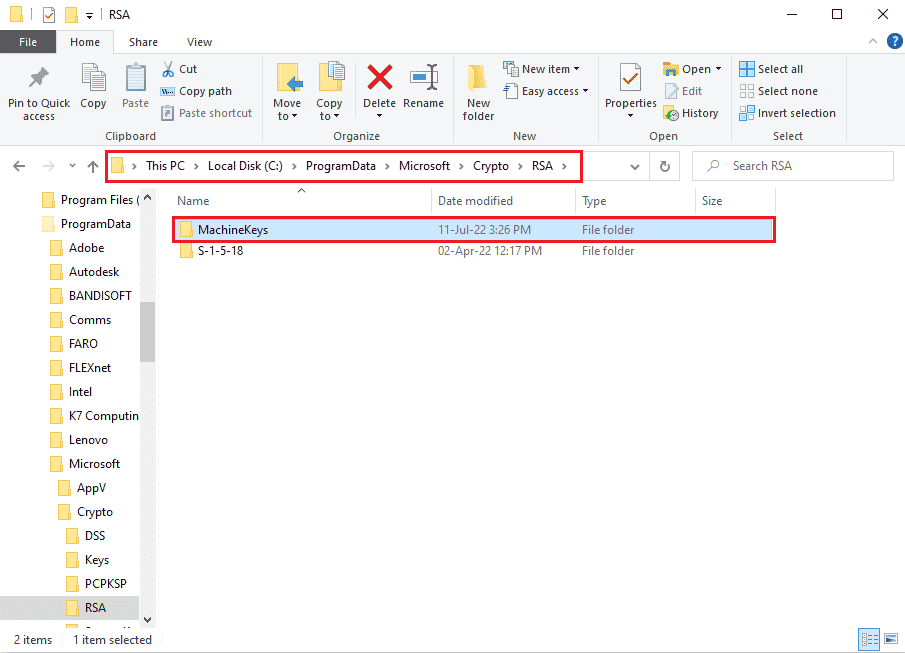Collapse the ribbon with the chevron
Viewport: 905px width, 653px height.
point(873,41)
